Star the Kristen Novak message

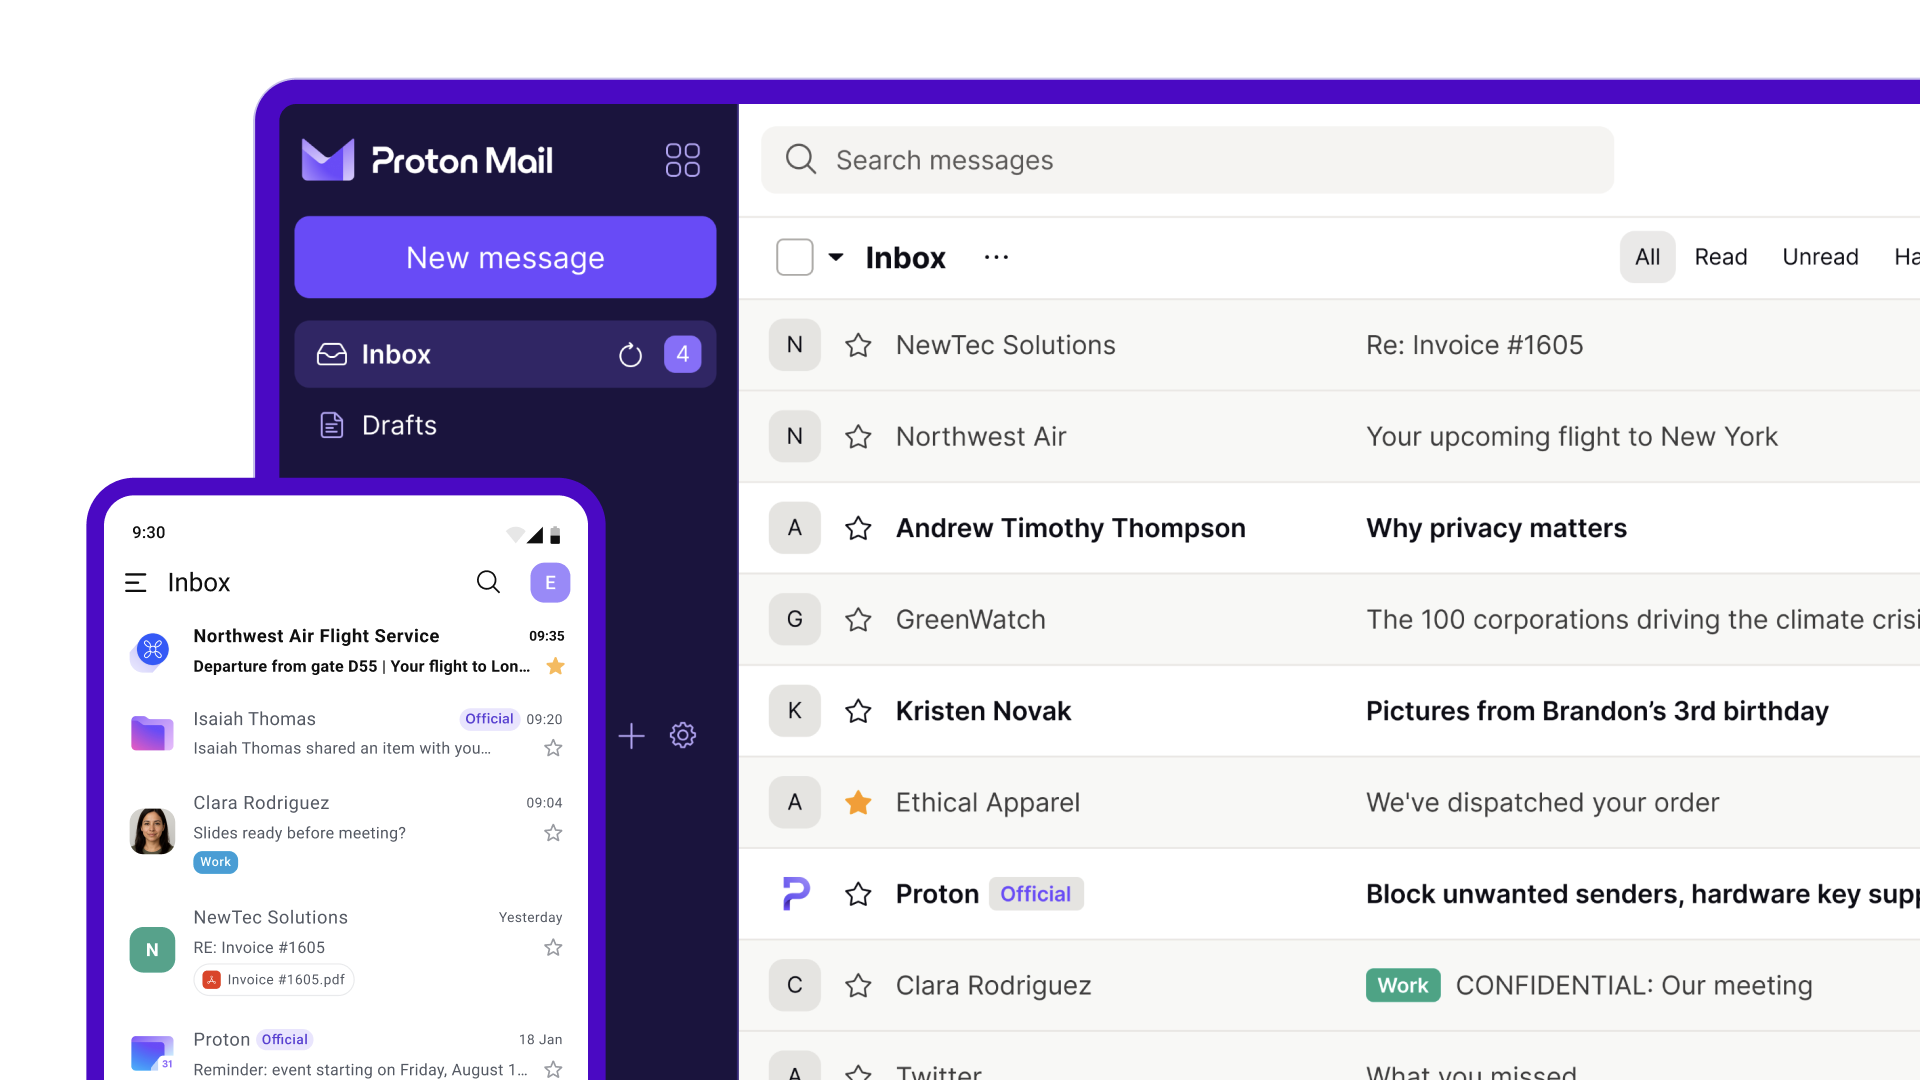[858, 711]
